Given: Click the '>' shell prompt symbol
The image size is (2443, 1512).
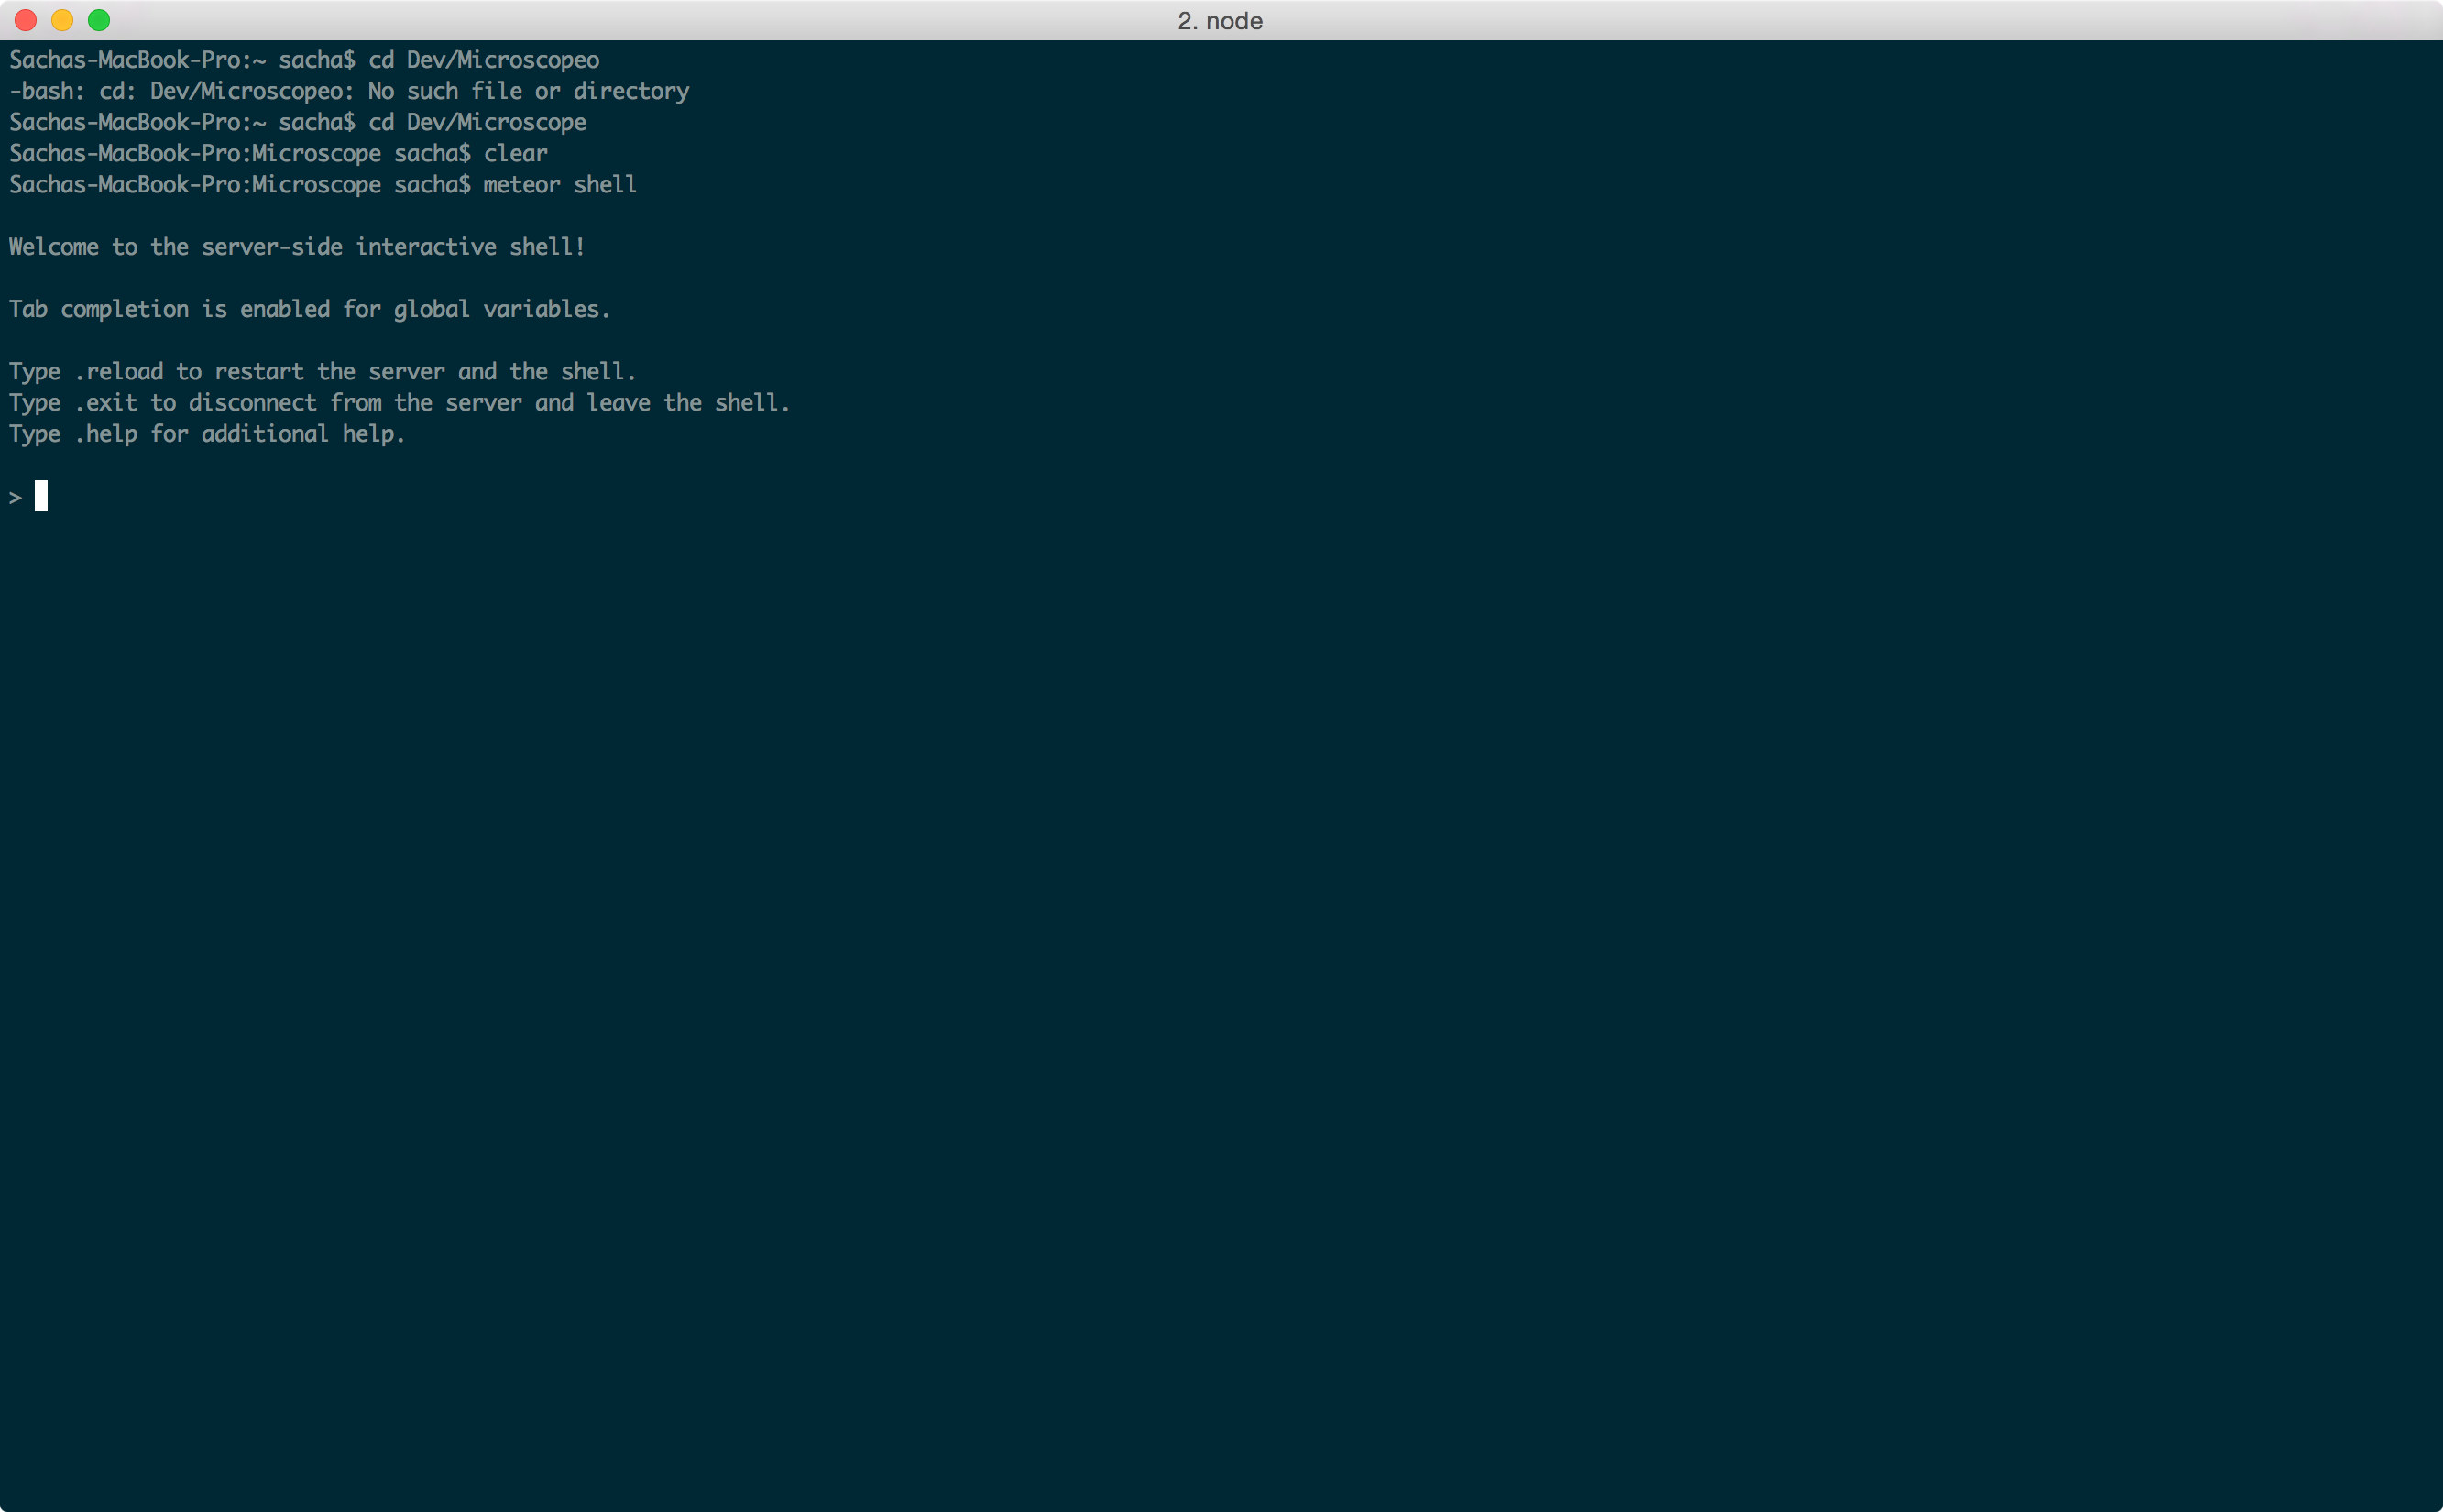Looking at the screenshot, I should click(15, 497).
